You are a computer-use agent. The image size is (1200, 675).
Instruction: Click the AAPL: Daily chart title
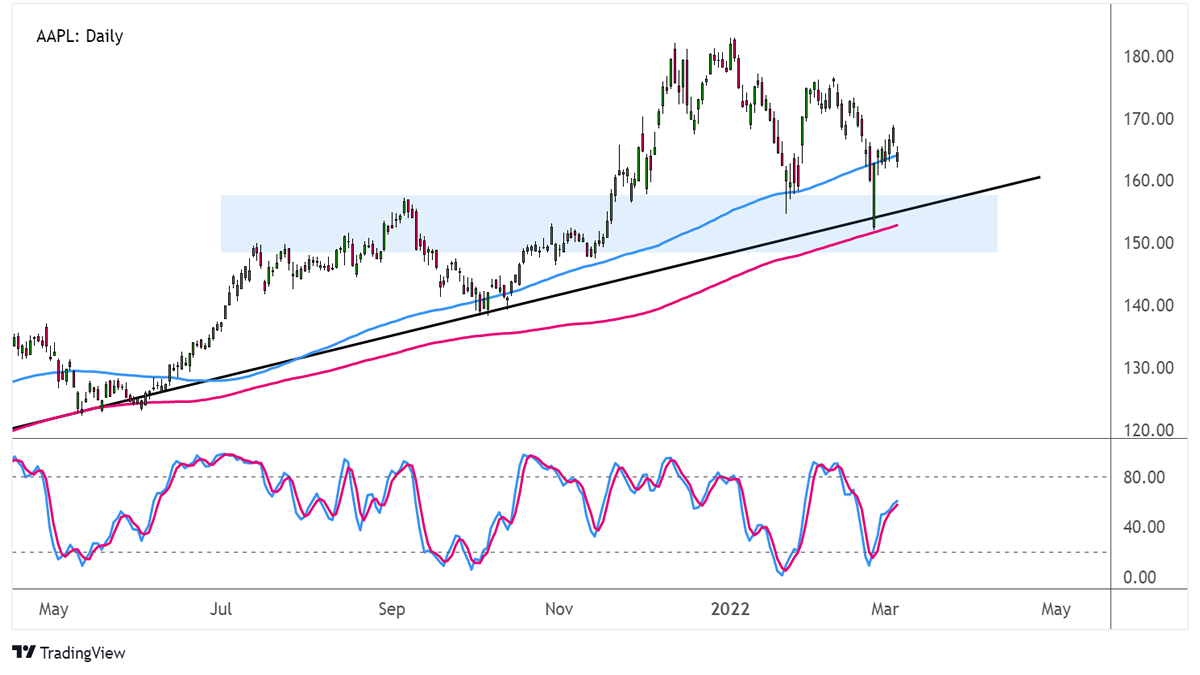(x=79, y=37)
